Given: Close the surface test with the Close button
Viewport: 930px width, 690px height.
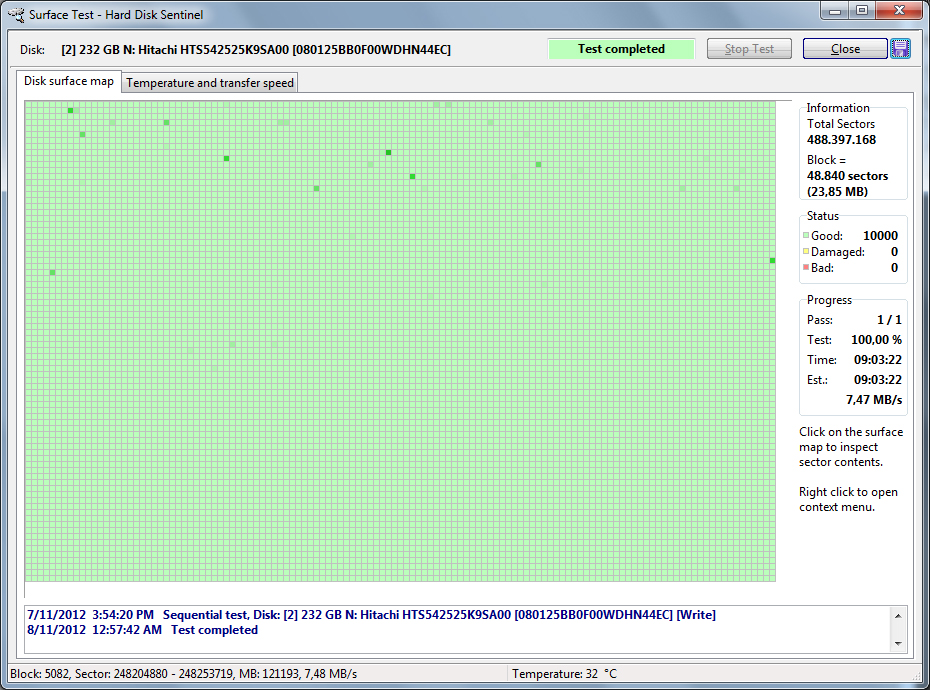Looking at the screenshot, I should coord(845,49).
